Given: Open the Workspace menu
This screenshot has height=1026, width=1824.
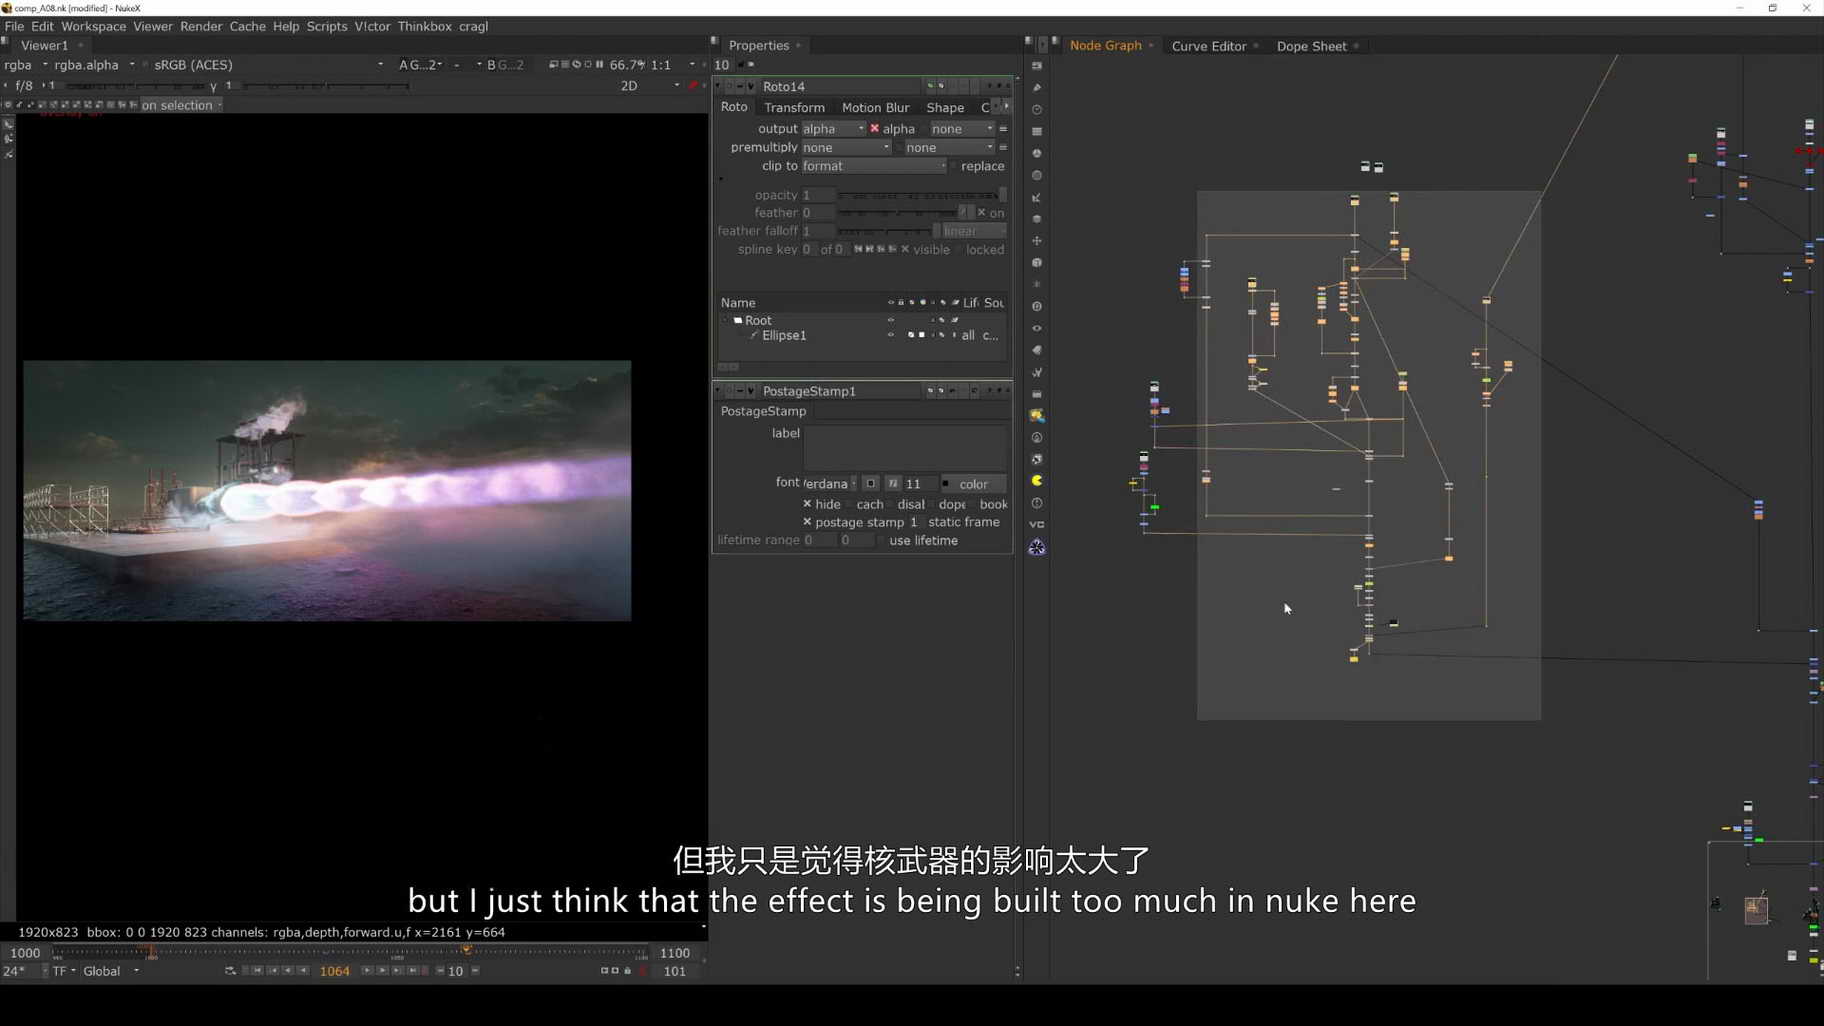Looking at the screenshot, I should pyautogui.click(x=94, y=27).
